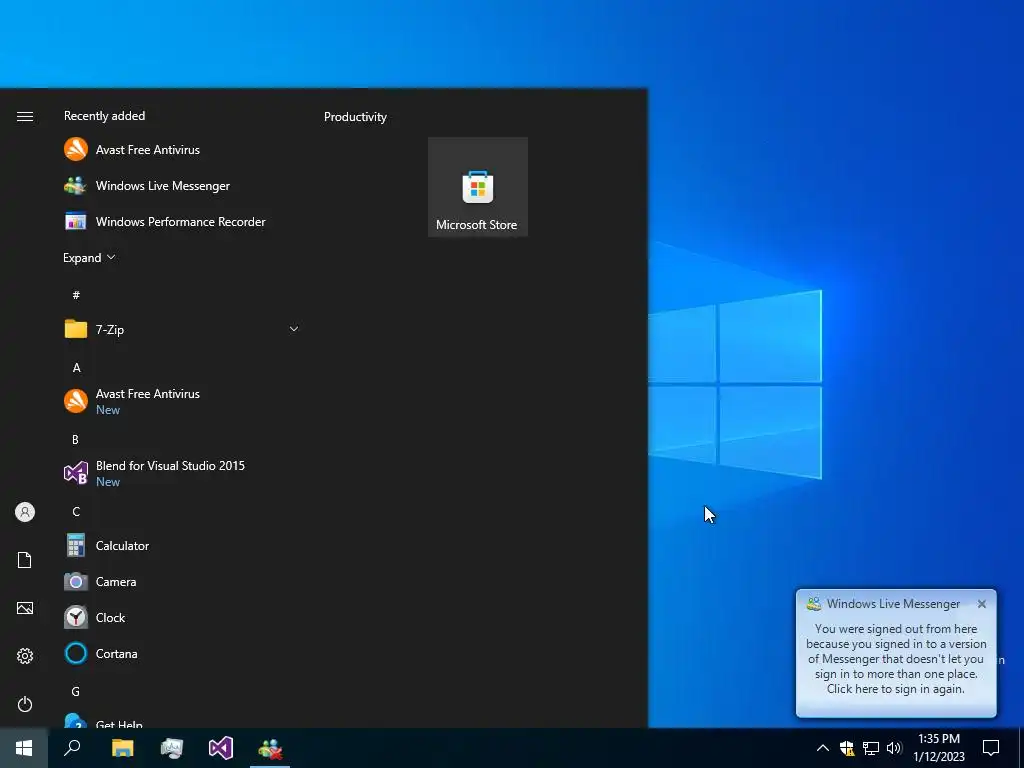Image resolution: width=1024 pixels, height=768 pixels.
Task: Open Settings gear in Start sidebar
Action: [25, 656]
